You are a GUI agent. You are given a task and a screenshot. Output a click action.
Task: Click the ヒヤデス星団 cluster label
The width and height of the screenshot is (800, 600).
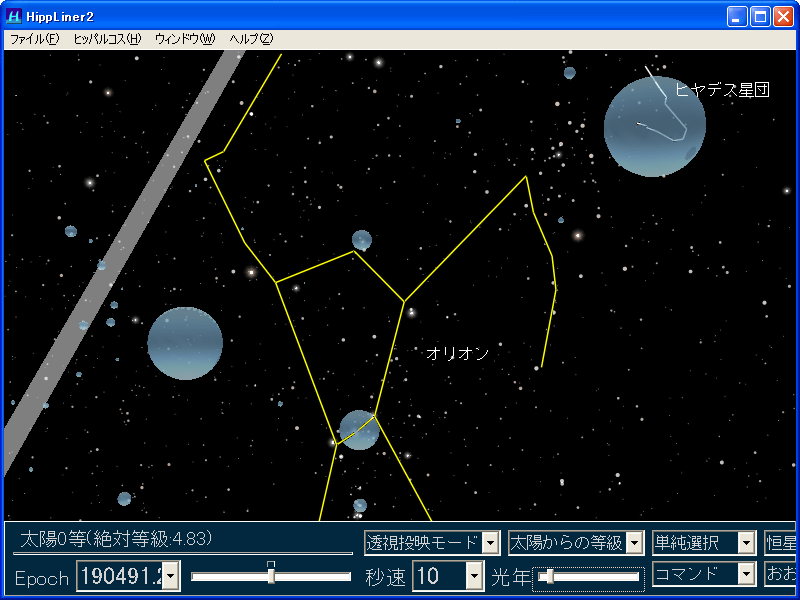[x=722, y=90]
